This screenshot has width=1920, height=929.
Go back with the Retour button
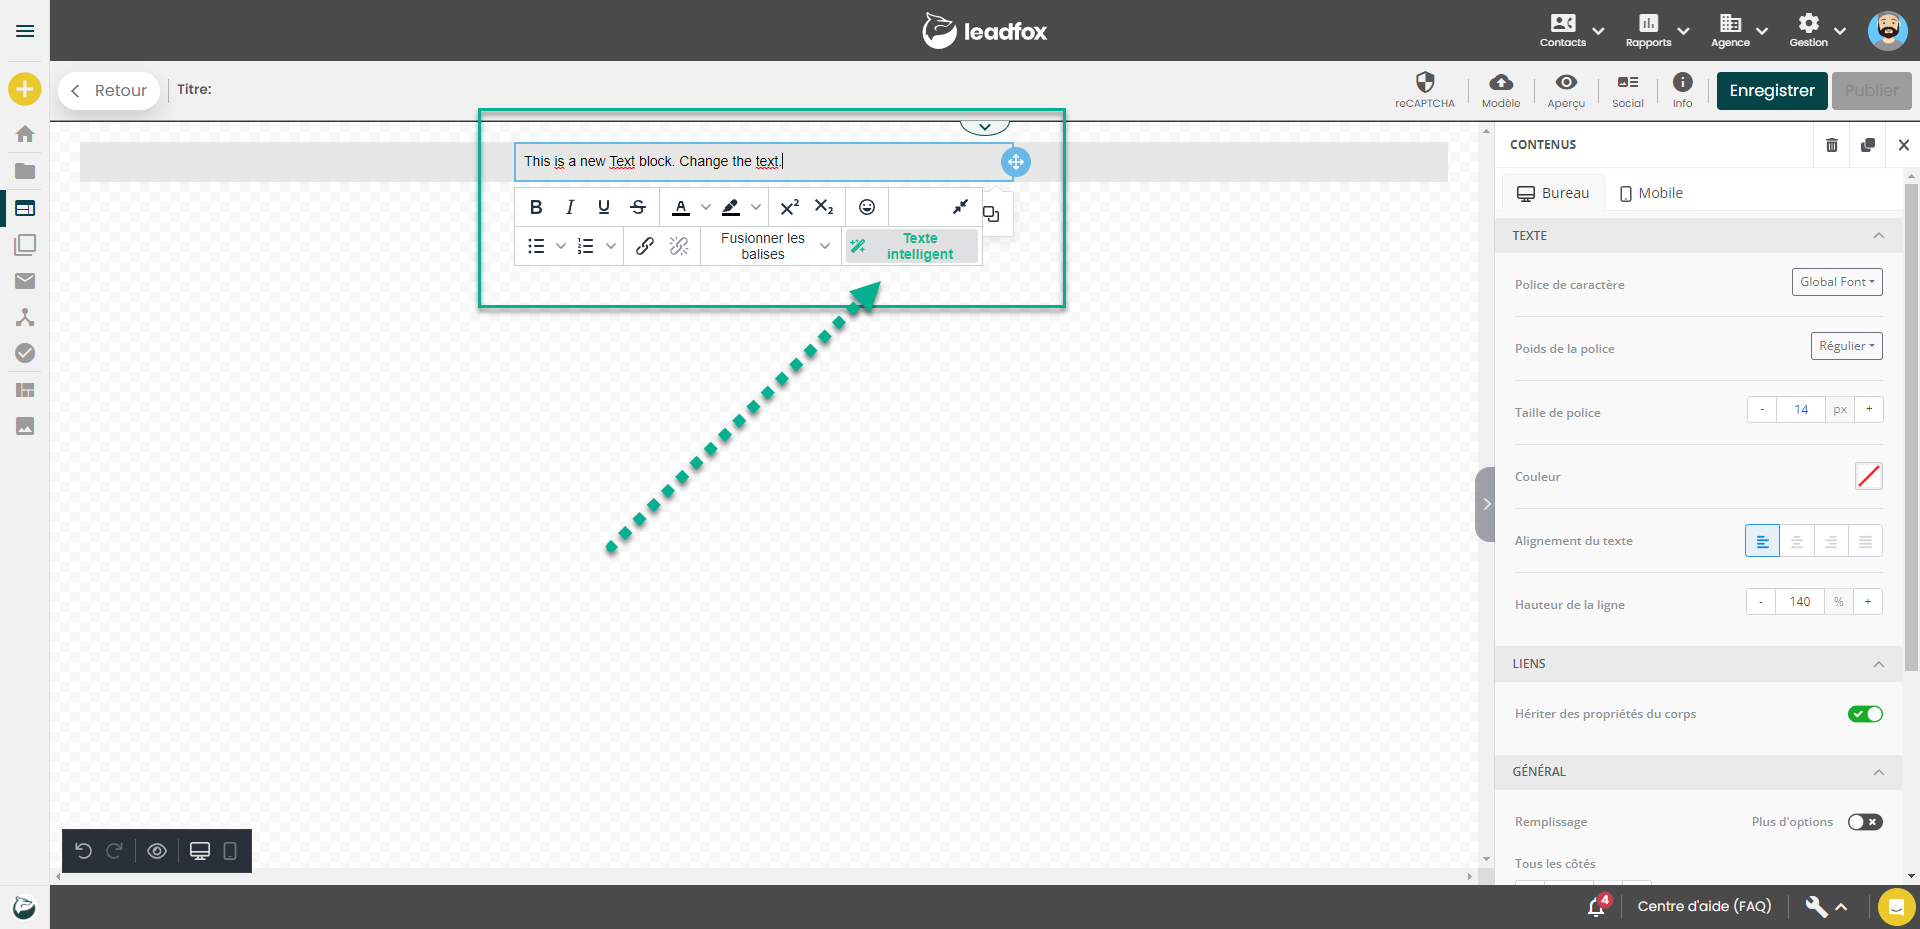tap(109, 91)
